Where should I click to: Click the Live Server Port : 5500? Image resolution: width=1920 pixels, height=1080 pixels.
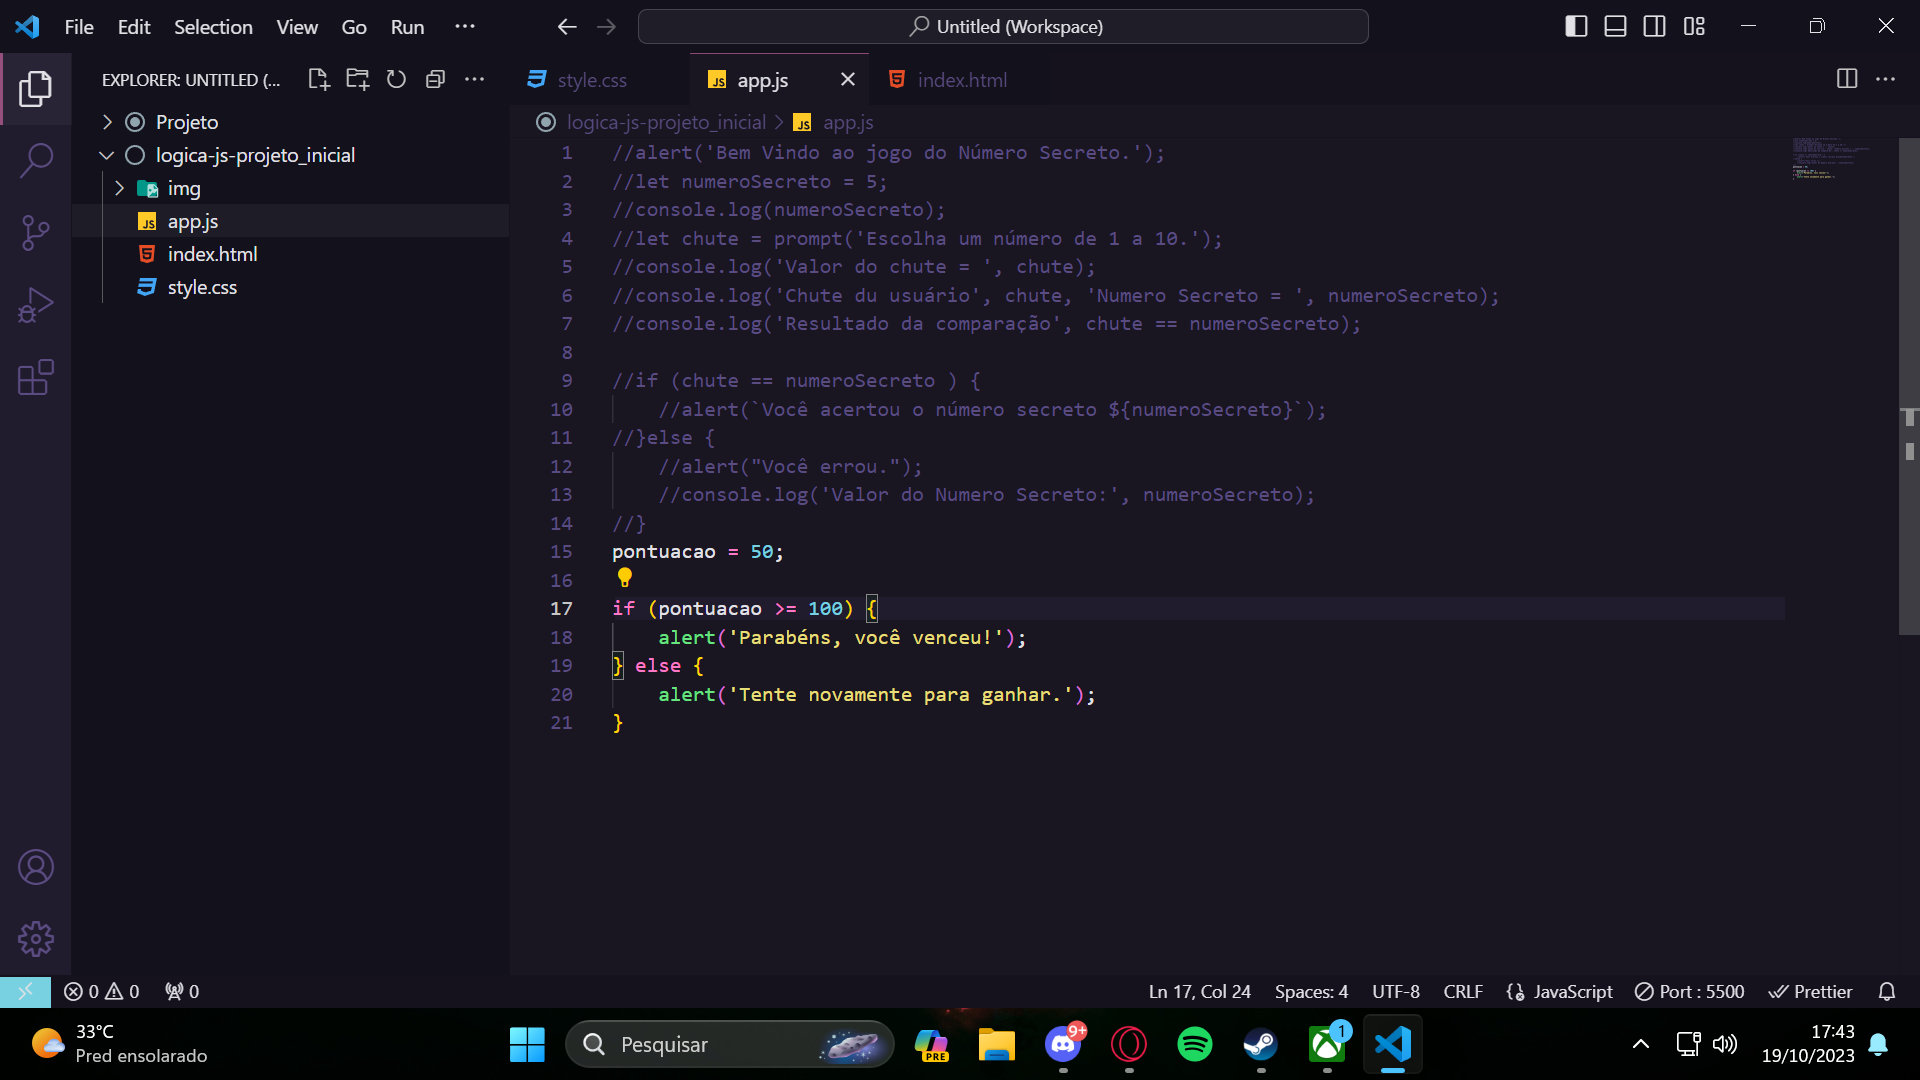coord(1690,991)
